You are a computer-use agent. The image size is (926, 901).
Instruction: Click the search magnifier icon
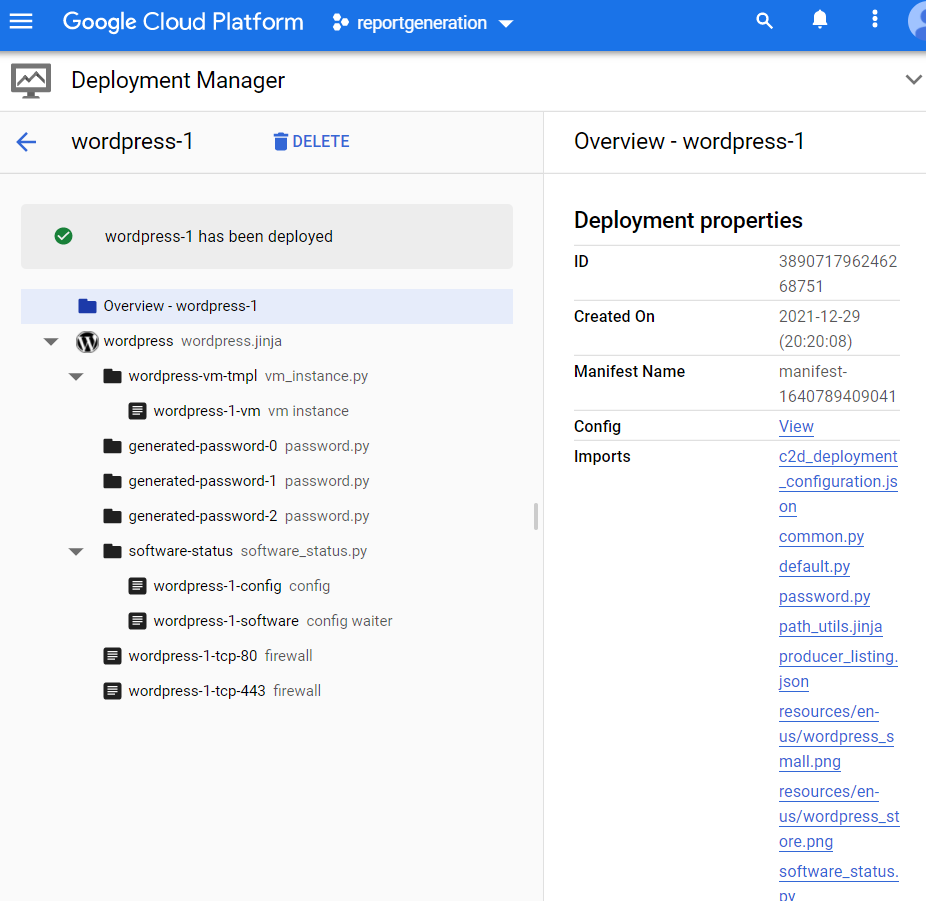[765, 21]
